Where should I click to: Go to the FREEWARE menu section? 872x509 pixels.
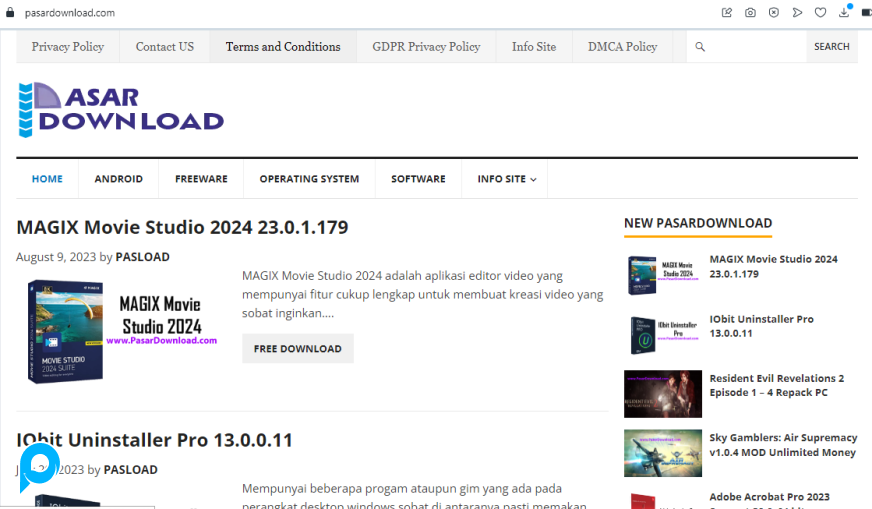coord(201,179)
